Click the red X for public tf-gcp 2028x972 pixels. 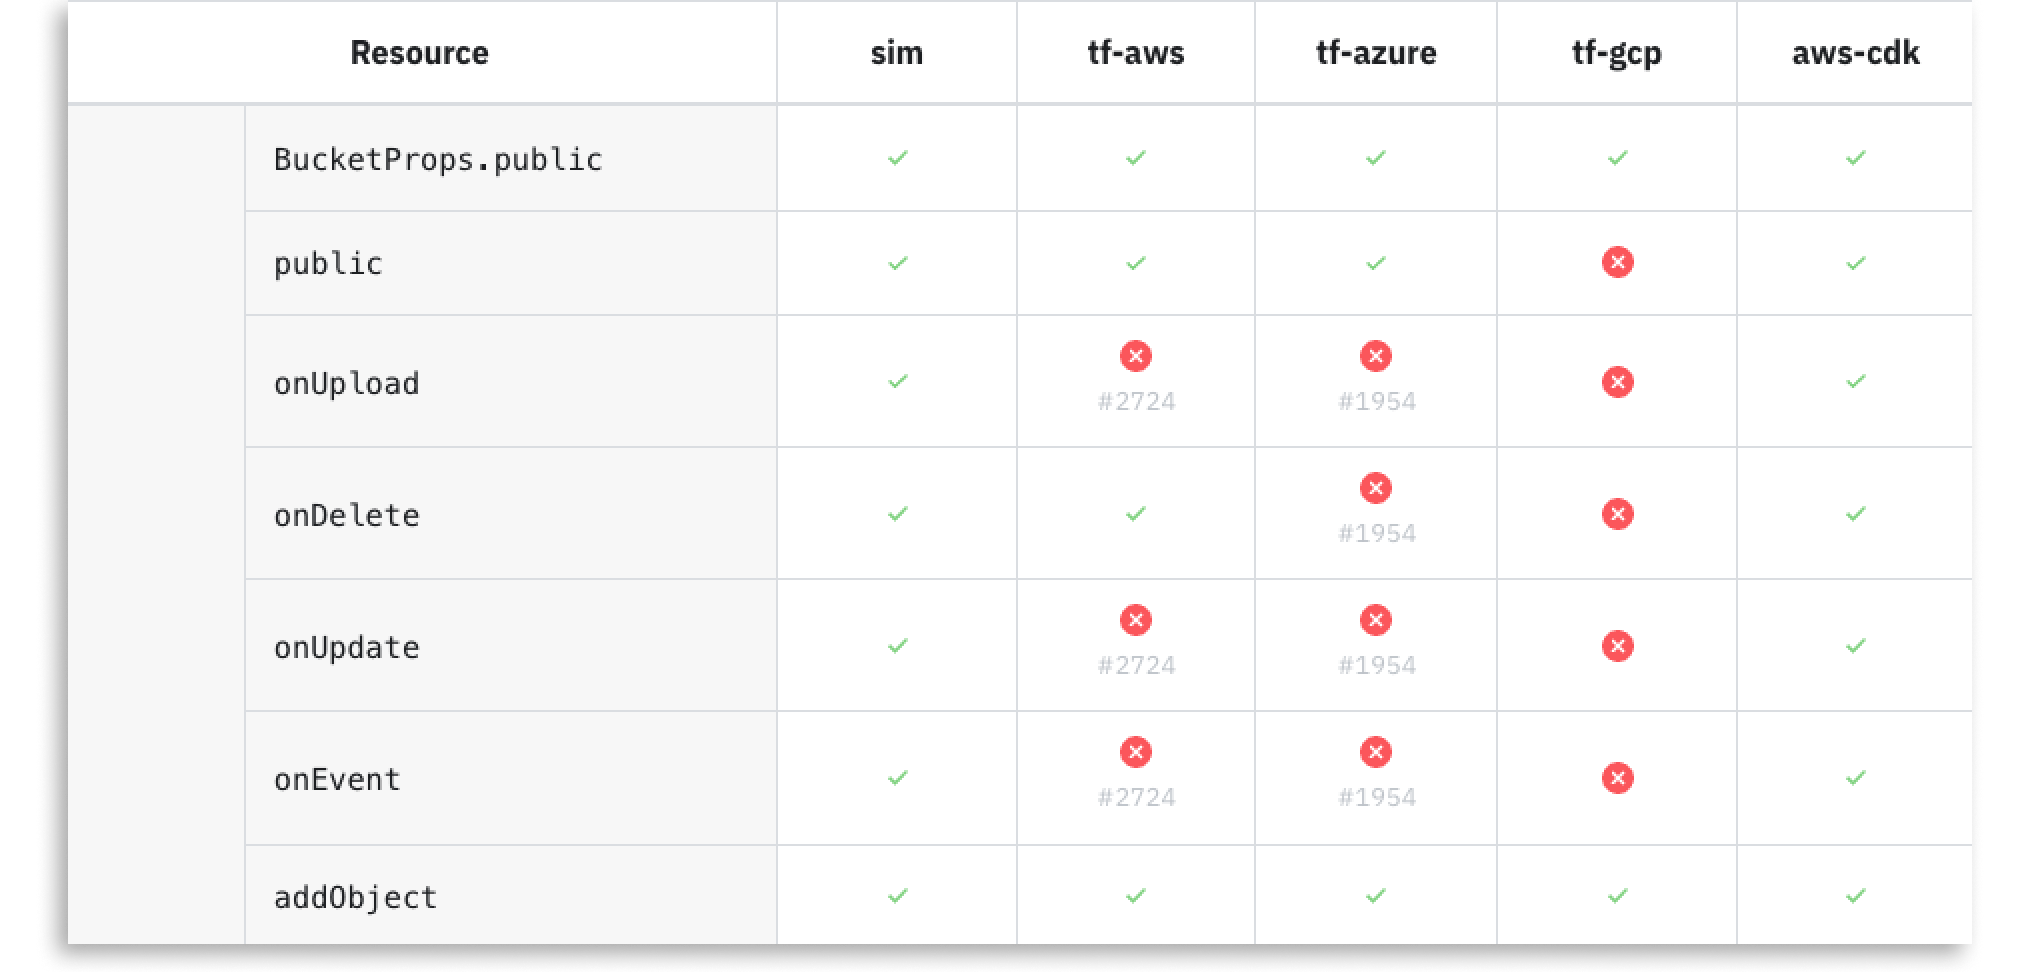(1617, 263)
